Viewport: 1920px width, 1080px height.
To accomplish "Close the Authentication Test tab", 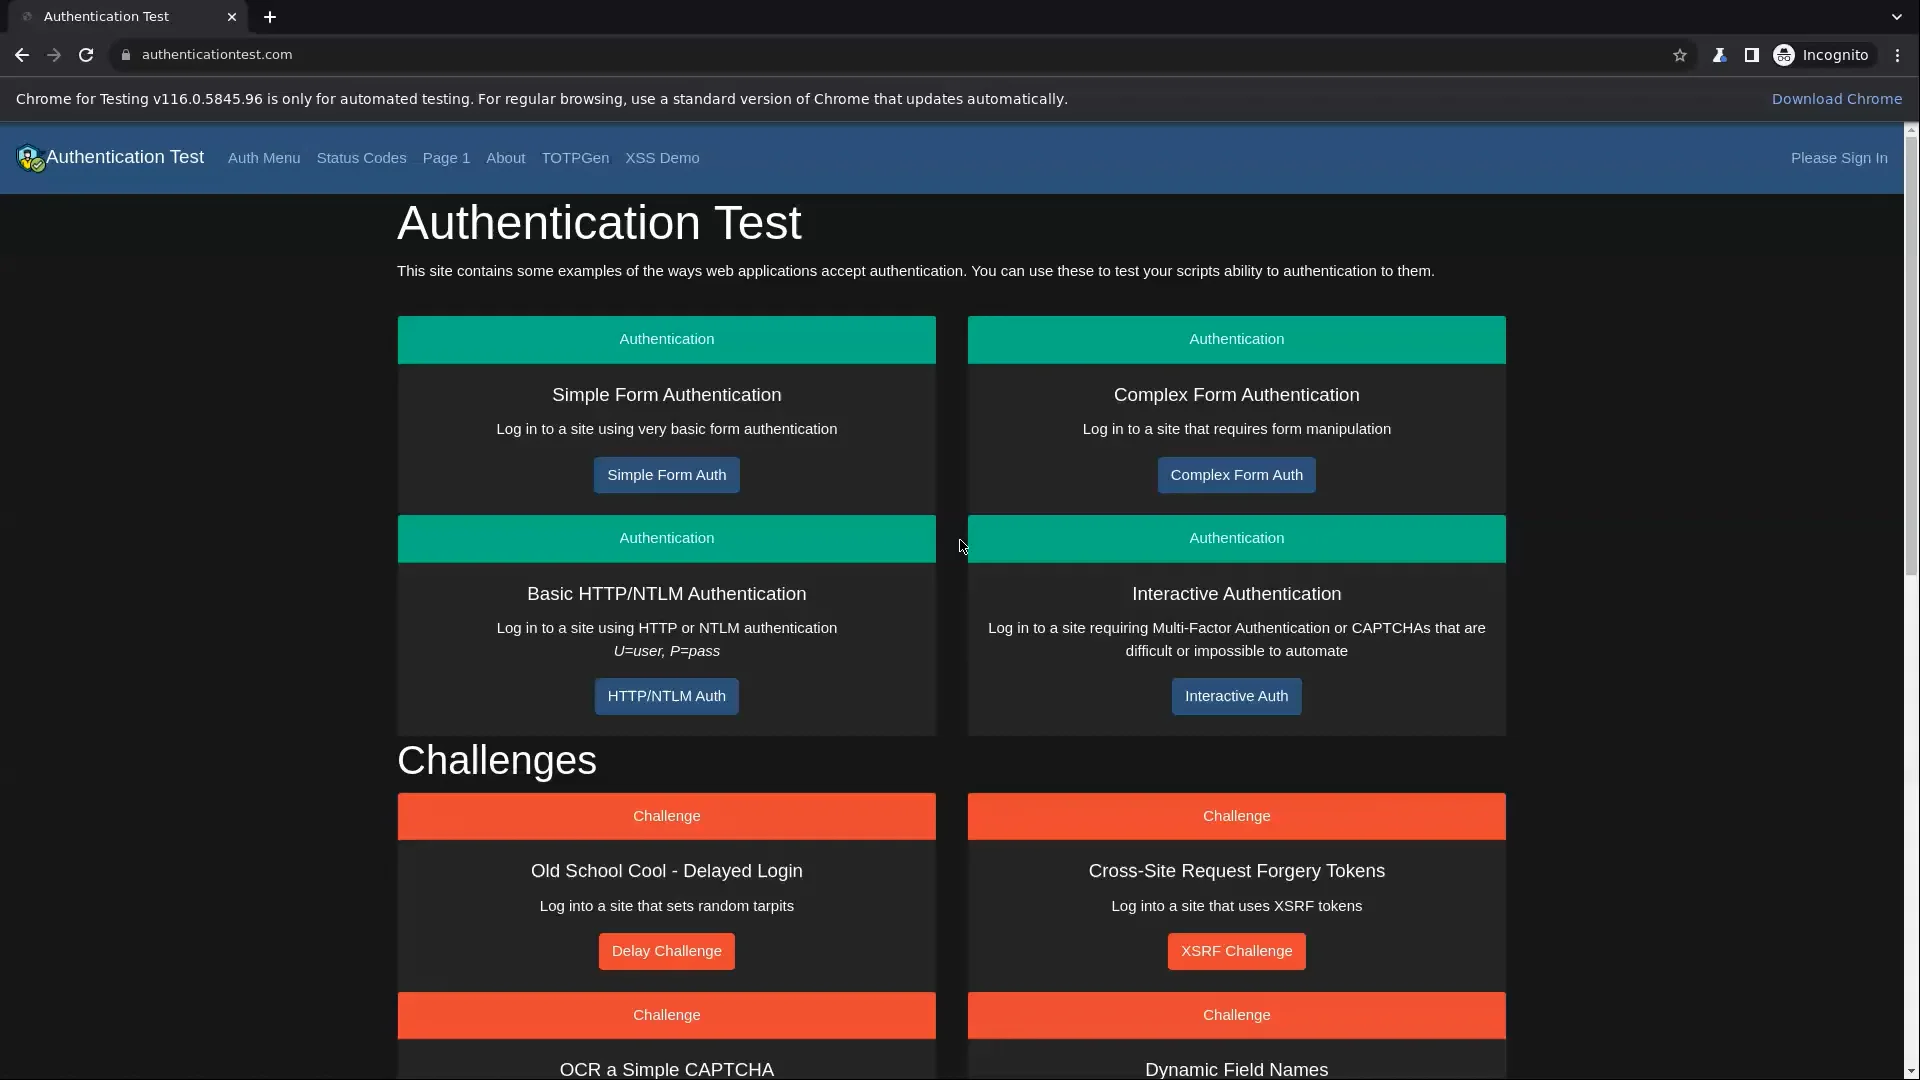I will tap(232, 17).
